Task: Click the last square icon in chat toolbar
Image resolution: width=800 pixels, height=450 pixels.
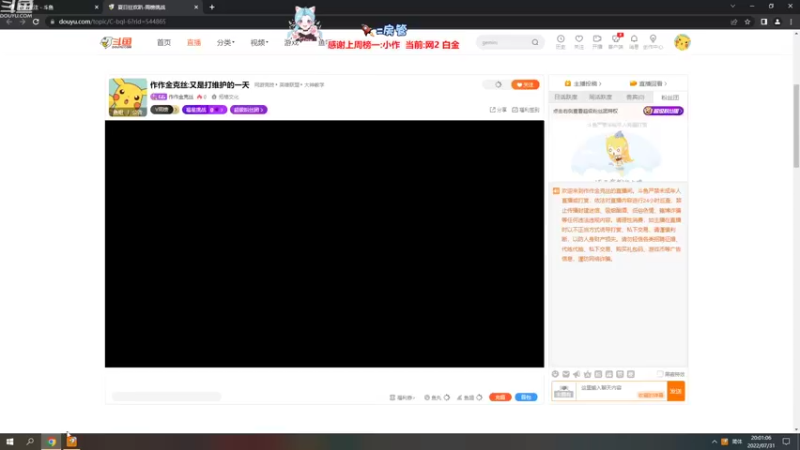Action: point(631,374)
